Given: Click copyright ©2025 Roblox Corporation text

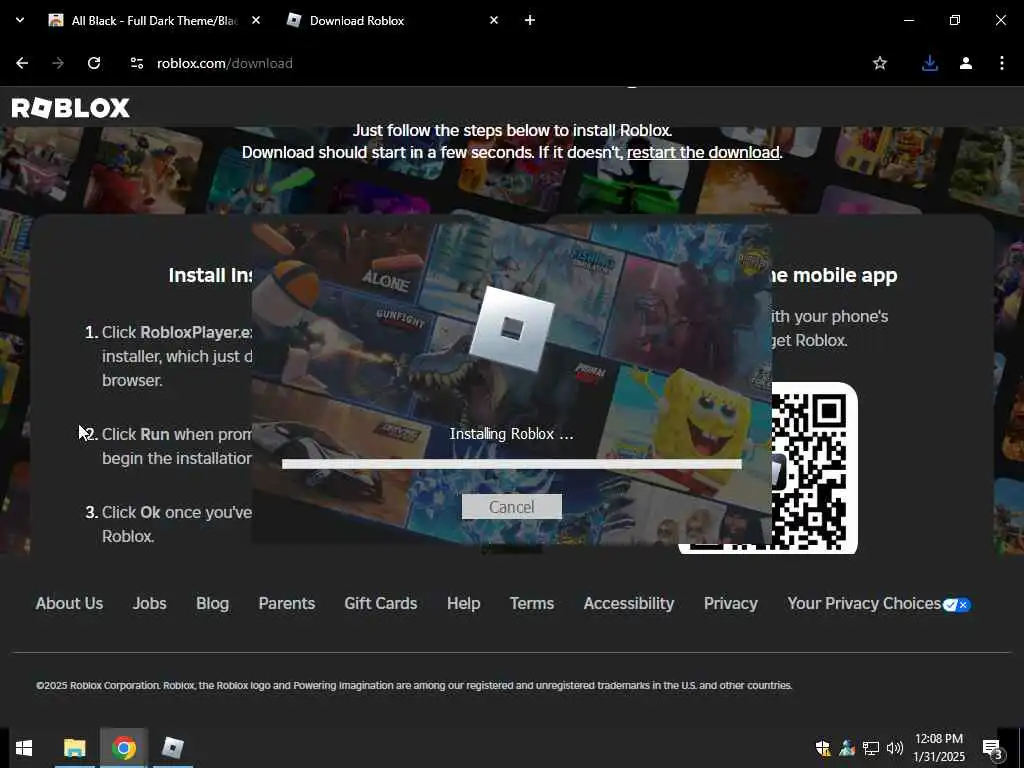Looking at the screenshot, I should coord(414,685).
